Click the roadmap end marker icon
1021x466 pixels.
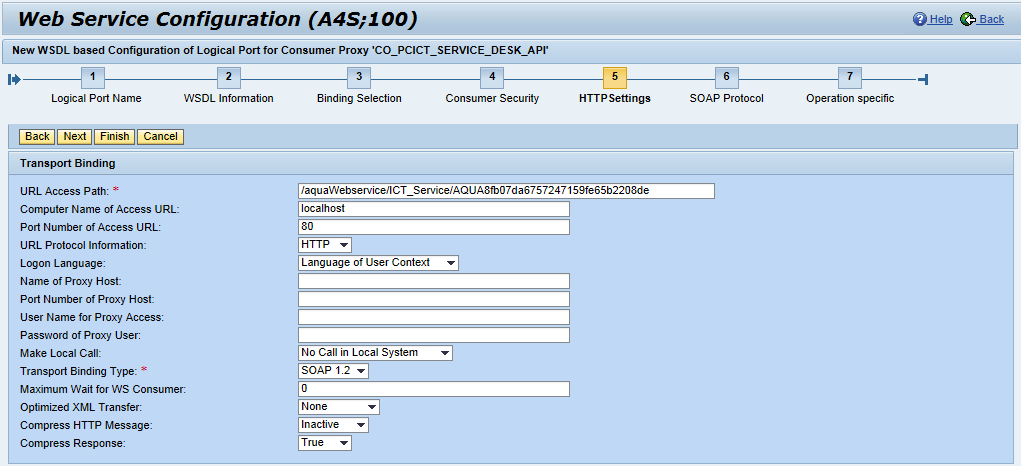tap(923, 80)
